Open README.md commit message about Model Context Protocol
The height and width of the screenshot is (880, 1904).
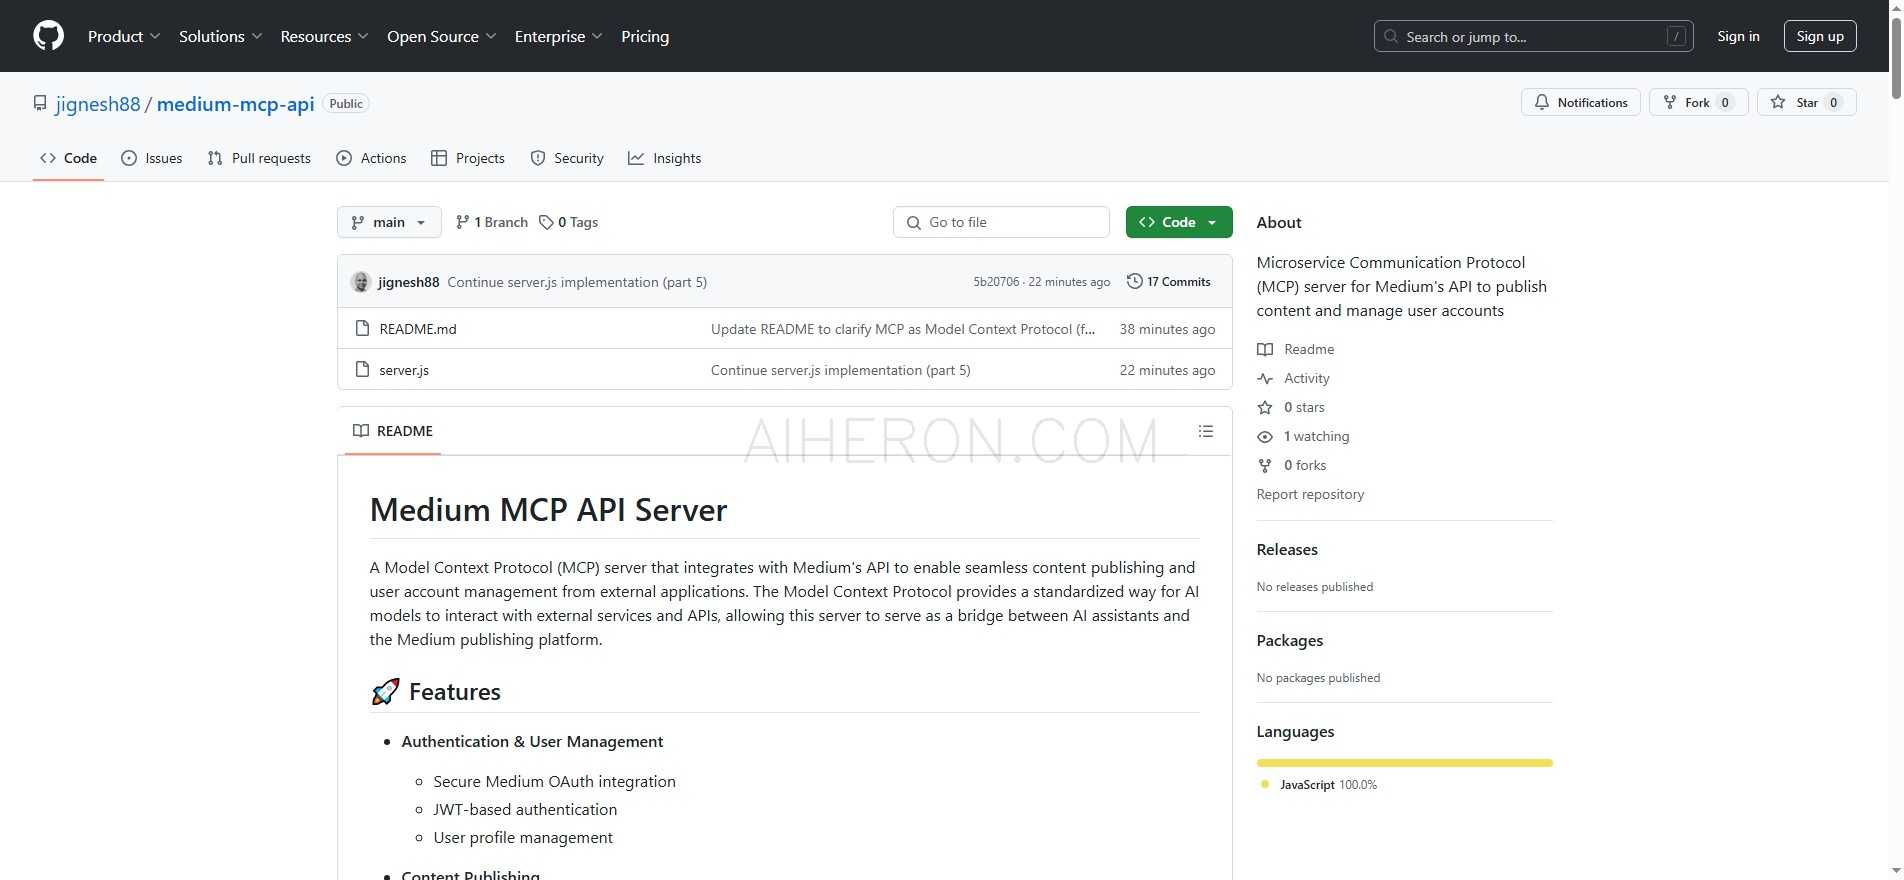[903, 329]
